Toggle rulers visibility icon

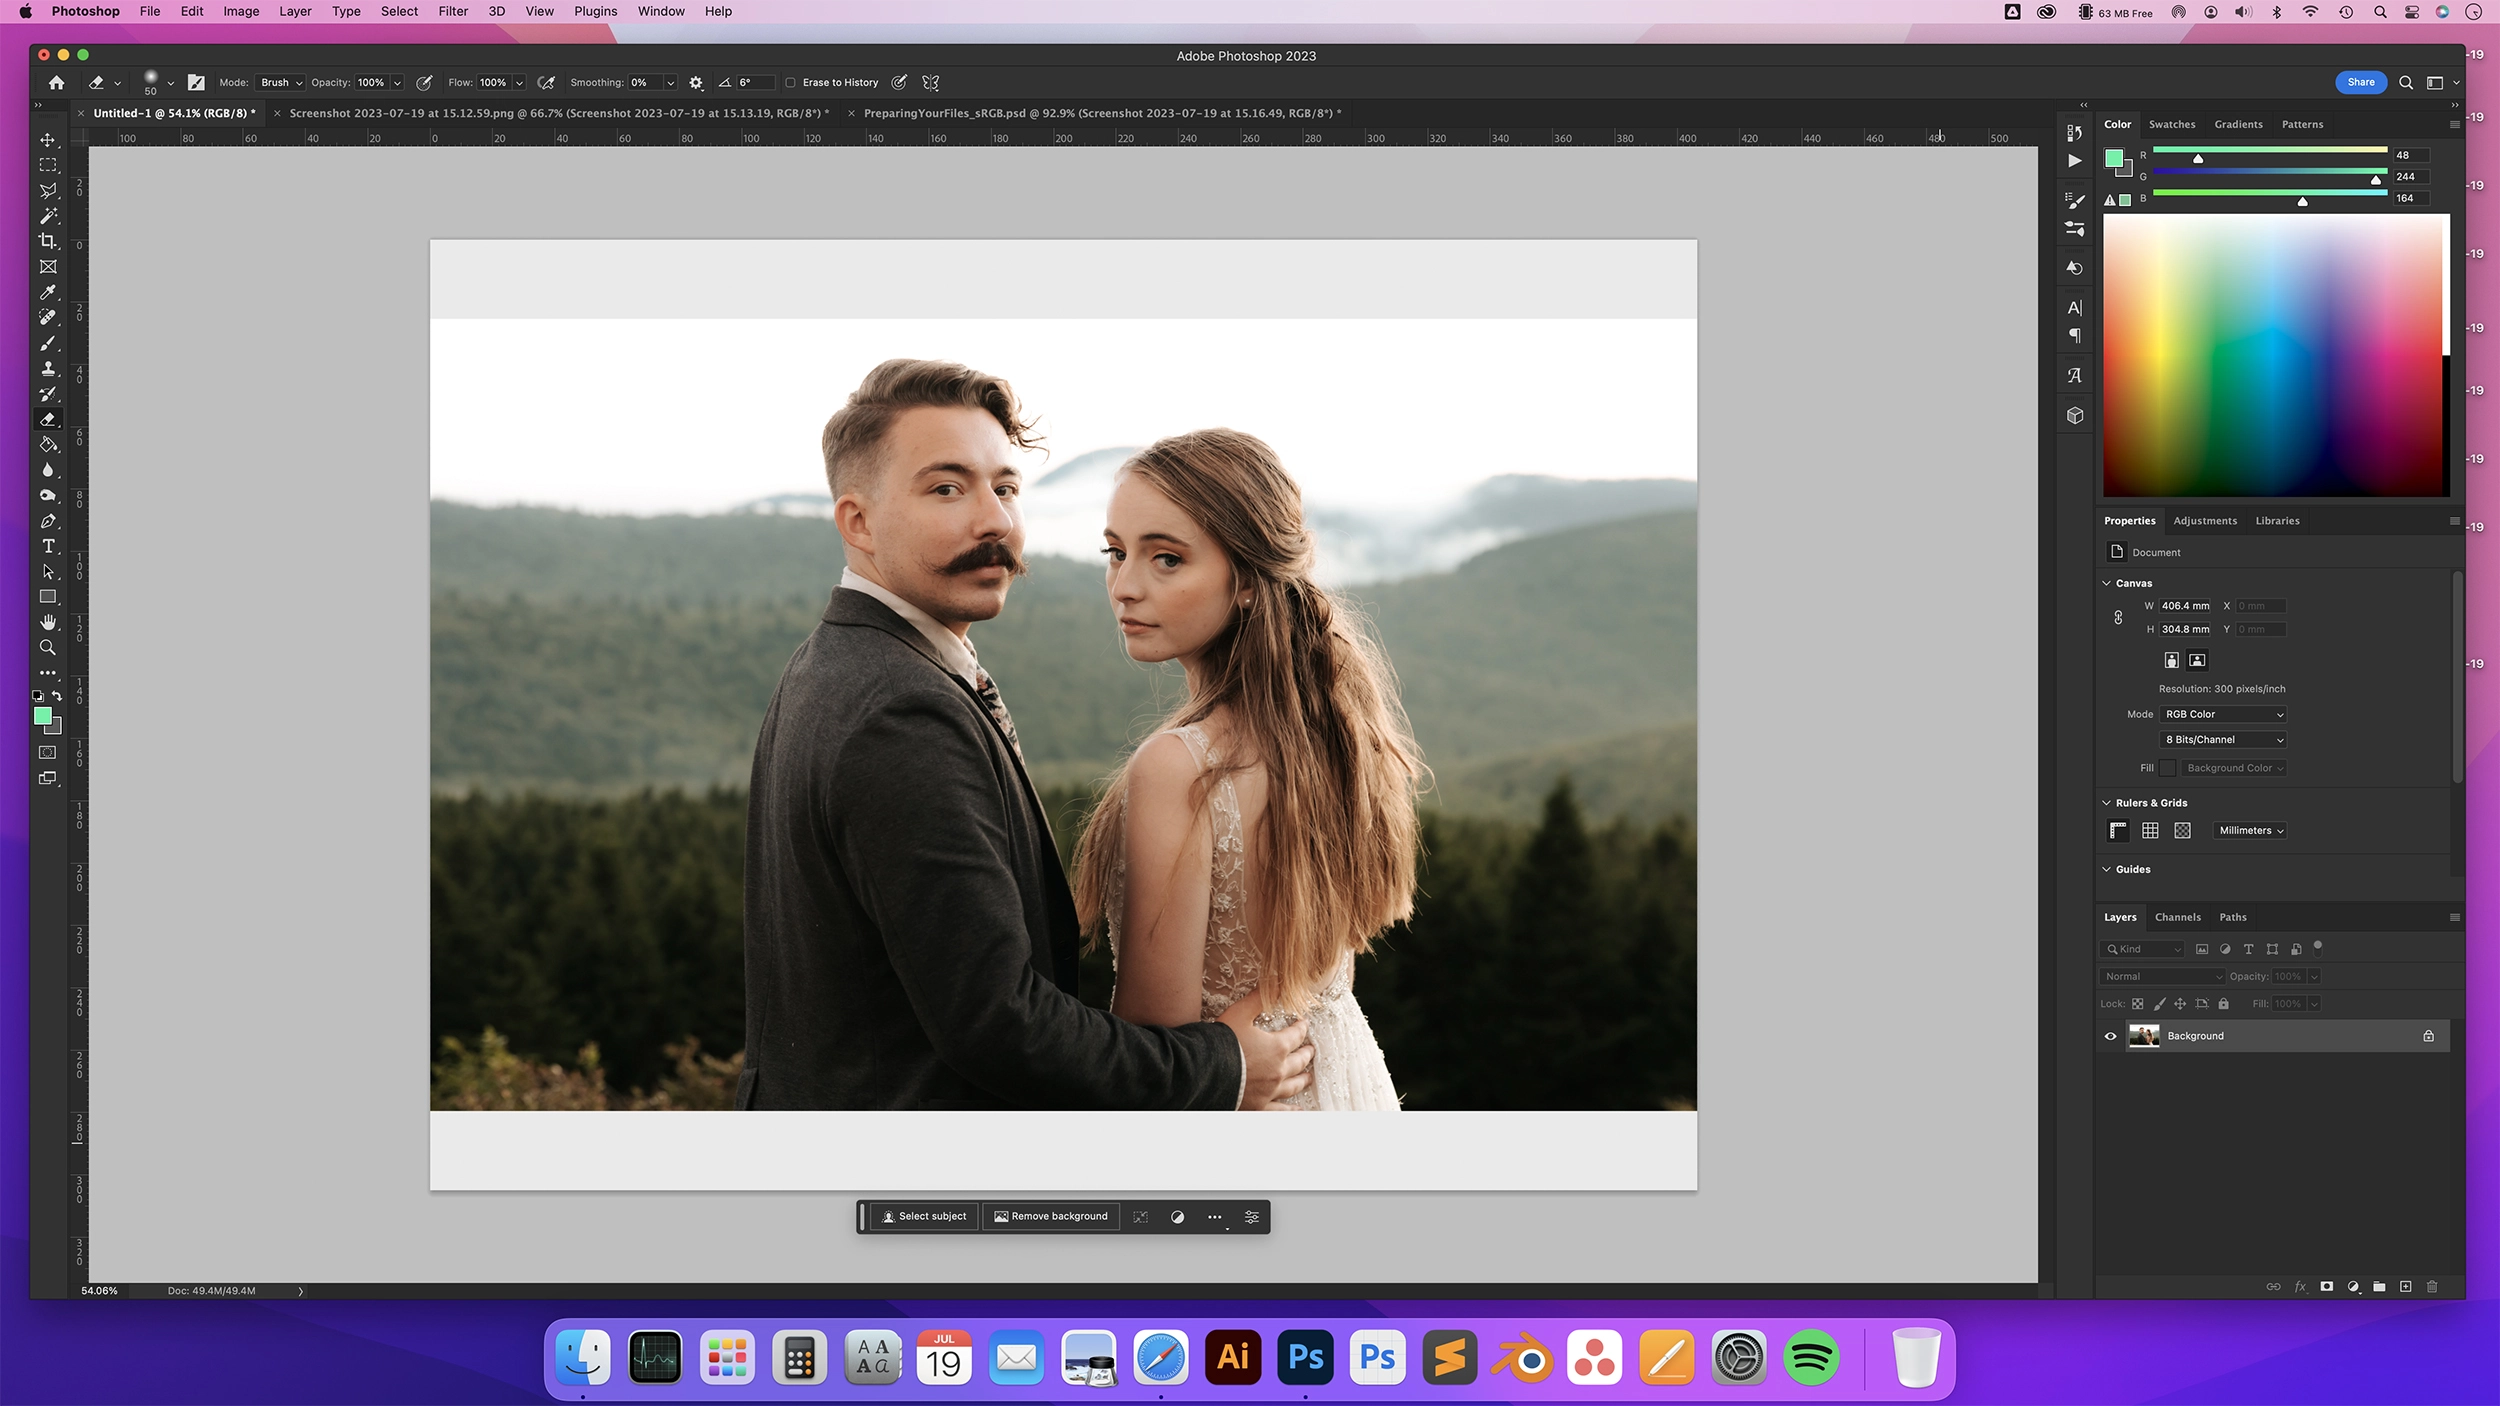[2118, 831]
